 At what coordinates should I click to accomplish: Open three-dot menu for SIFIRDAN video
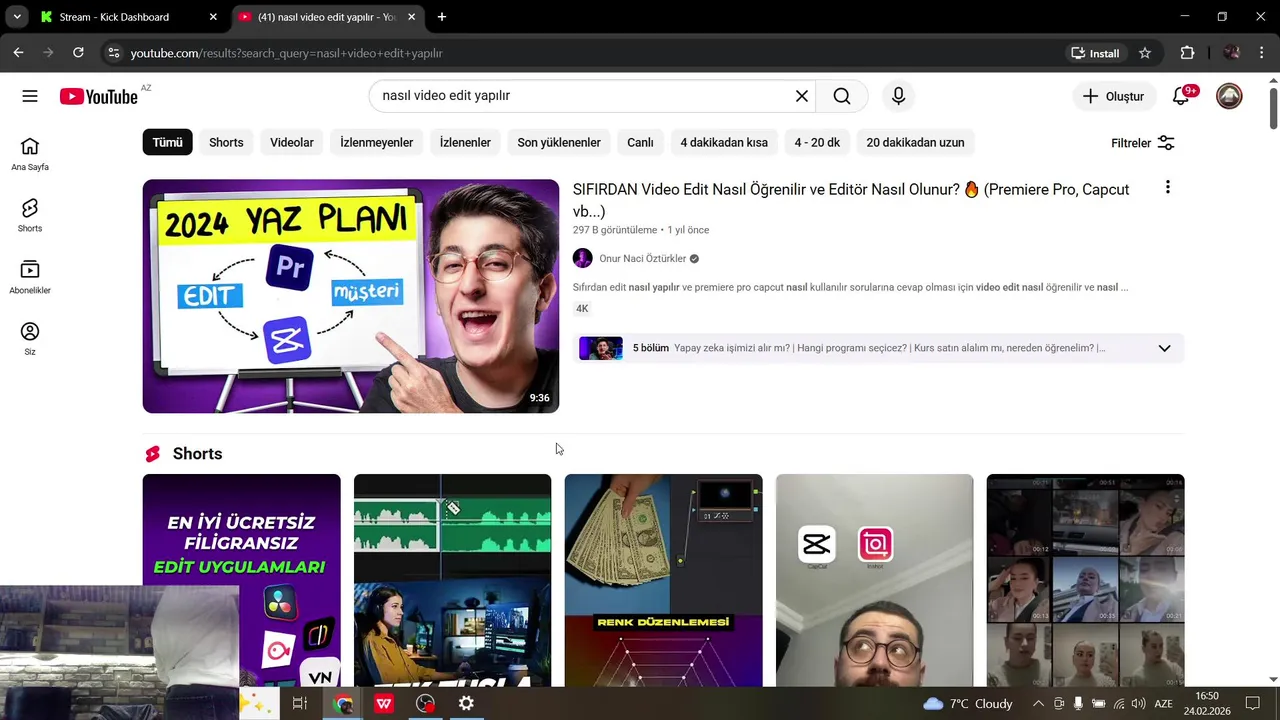pyautogui.click(x=1167, y=188)
